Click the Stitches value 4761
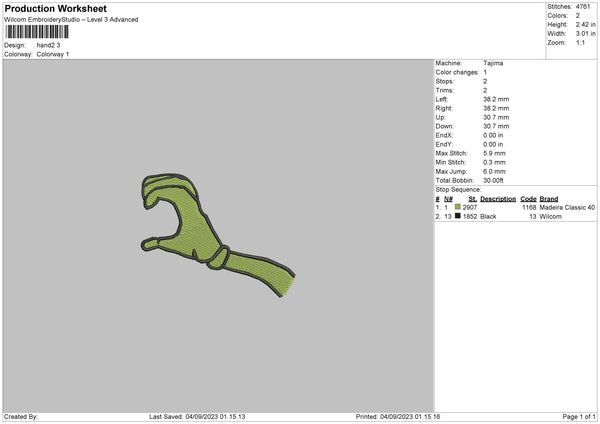 [583, 7]
